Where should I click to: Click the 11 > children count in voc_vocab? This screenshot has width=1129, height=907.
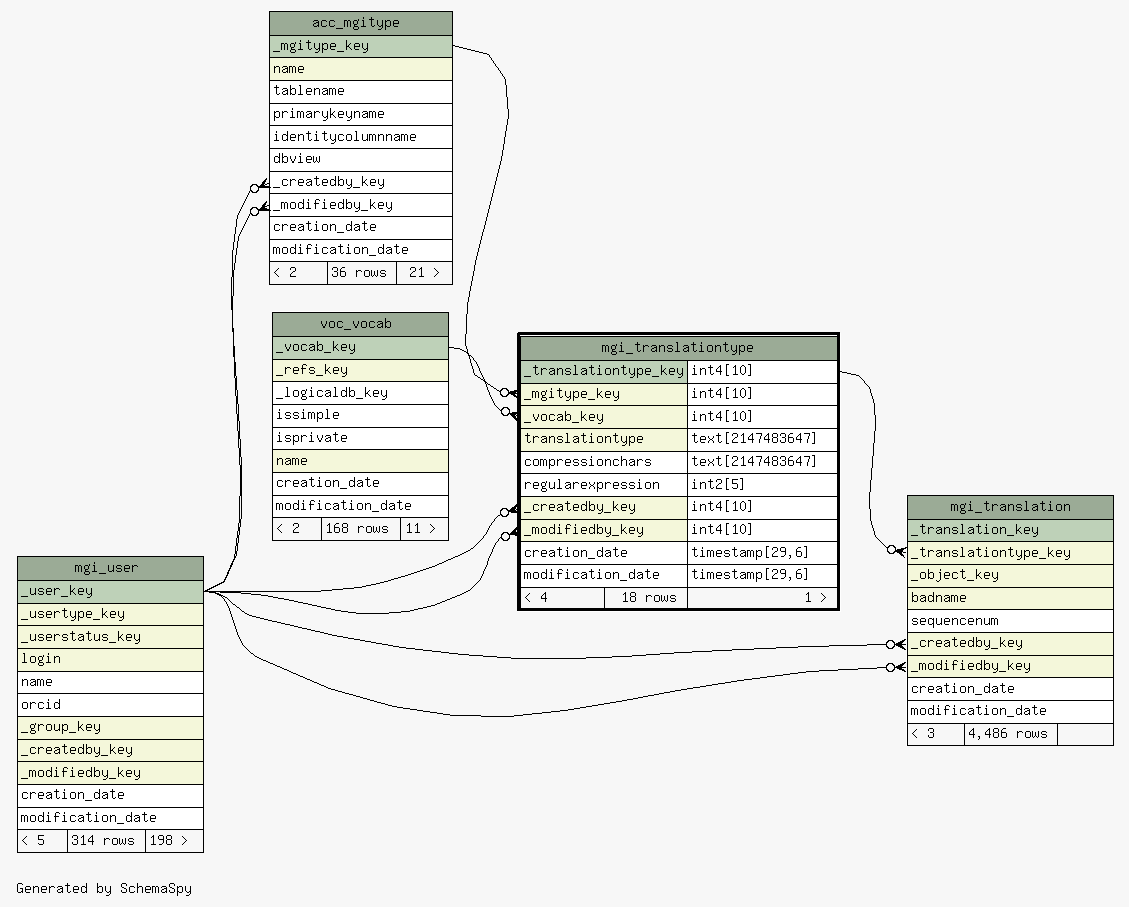tap(424, 529)
